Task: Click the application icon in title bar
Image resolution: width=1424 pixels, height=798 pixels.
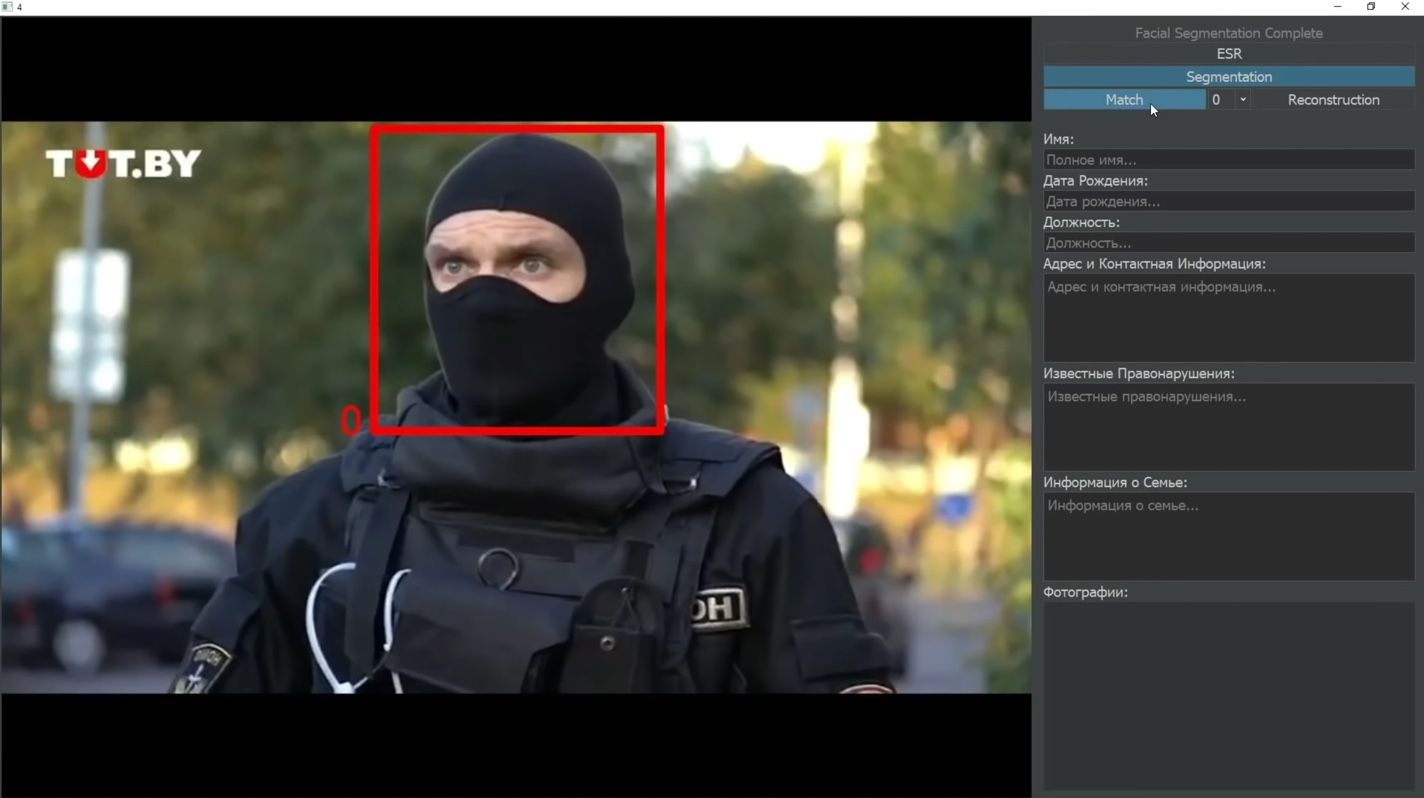Action: [8, 7]
